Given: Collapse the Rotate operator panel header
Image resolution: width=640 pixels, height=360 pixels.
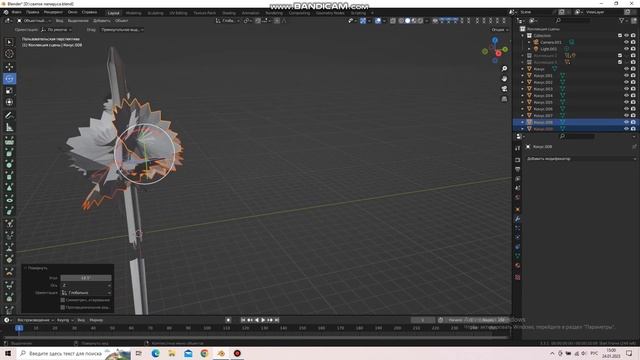Looking at the screenshot, I should (36, 268).
